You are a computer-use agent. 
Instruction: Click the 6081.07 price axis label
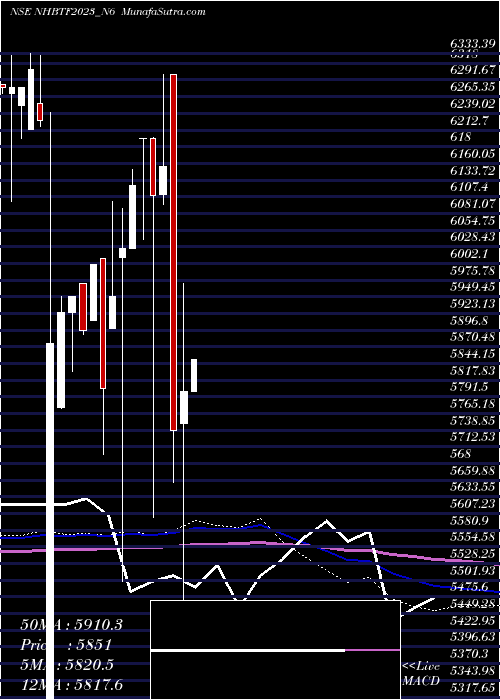coord(472,204)
